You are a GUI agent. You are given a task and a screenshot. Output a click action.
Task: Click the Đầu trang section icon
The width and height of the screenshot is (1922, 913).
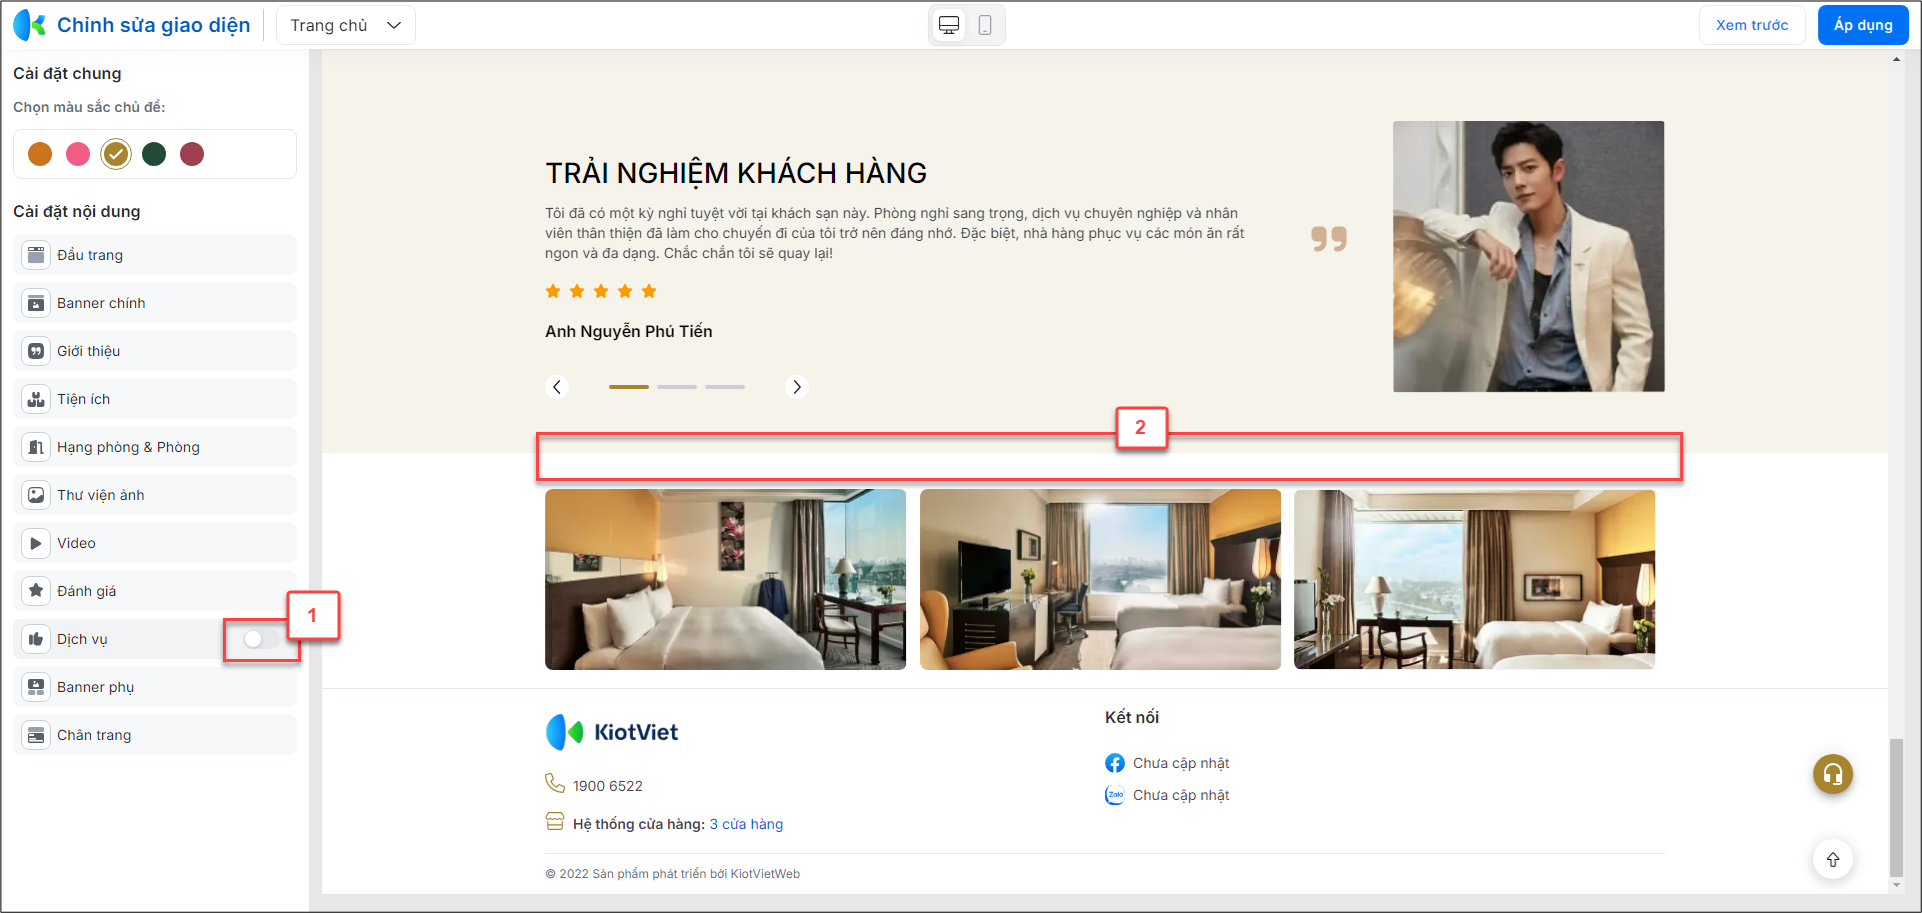point(36,255)
